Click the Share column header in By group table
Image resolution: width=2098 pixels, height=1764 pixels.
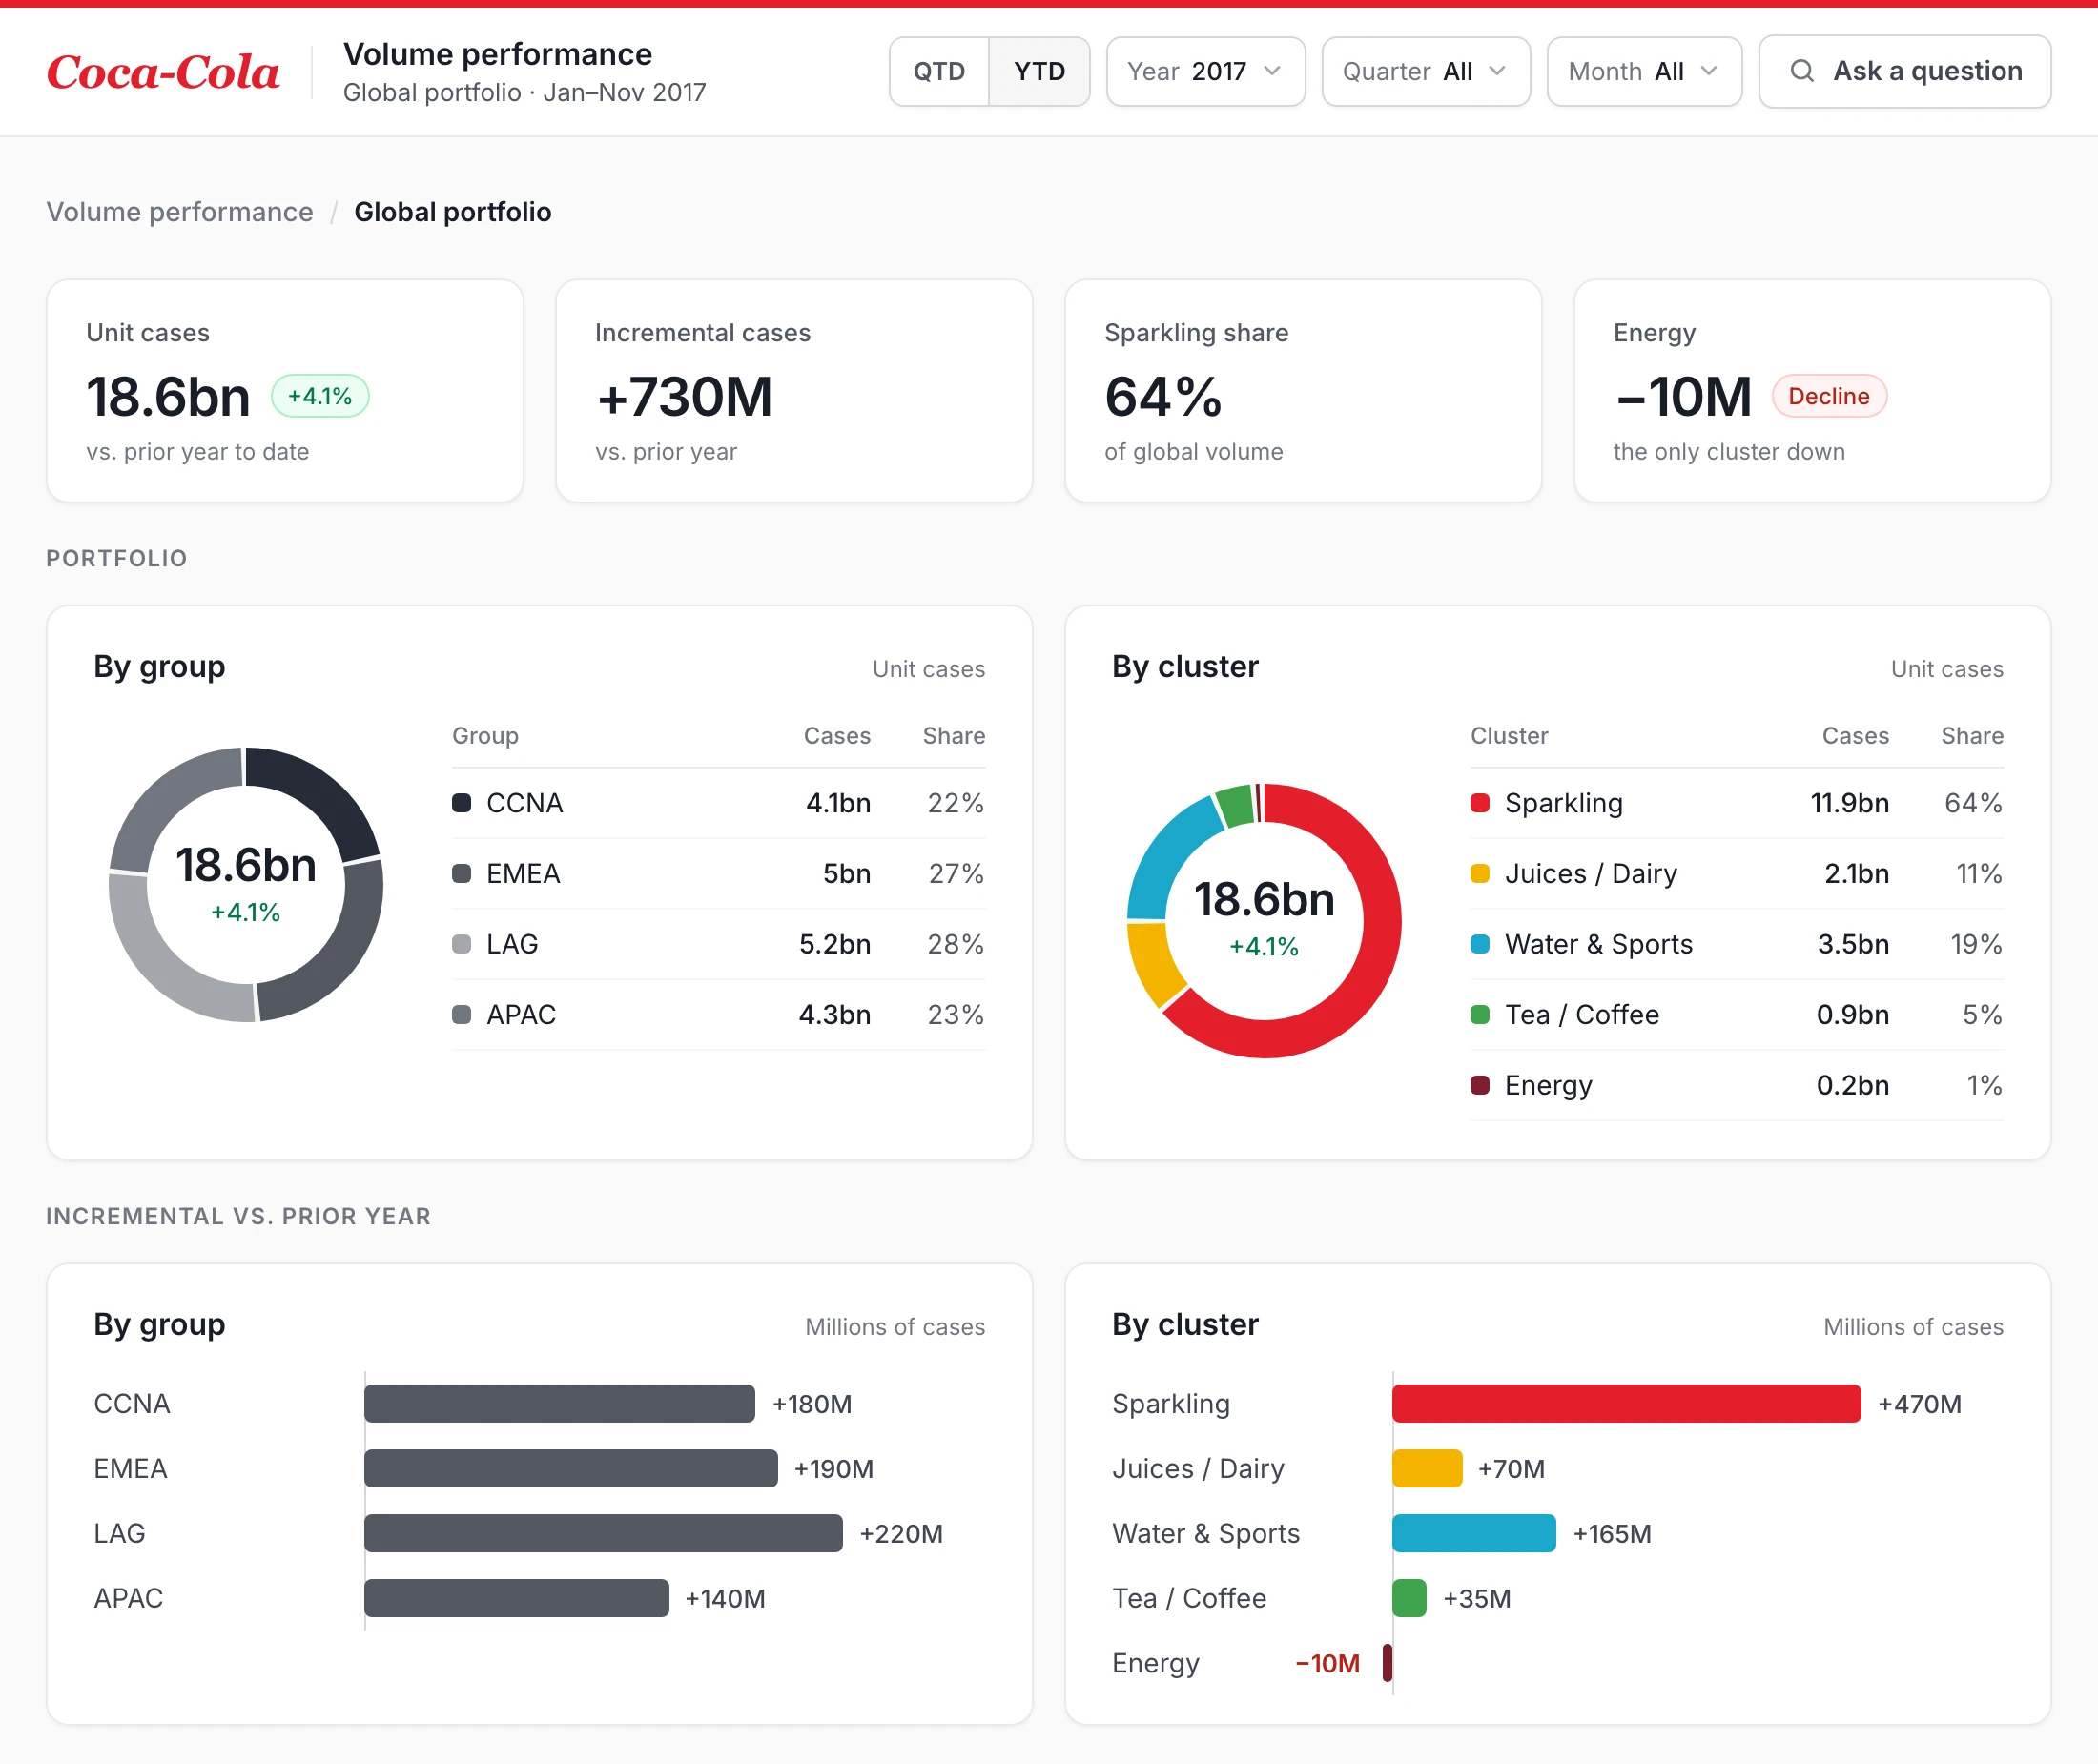[954, 736]
